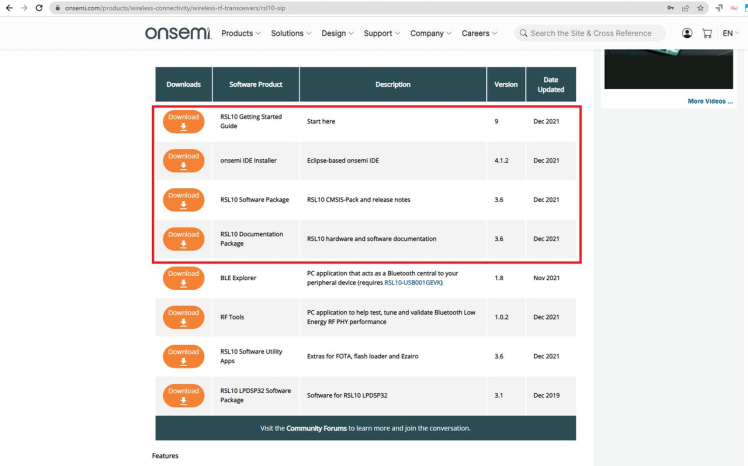The image size is (748, 466).
Task: Open the user account icon
Action: pyautogui.click(x=687, y=33)
